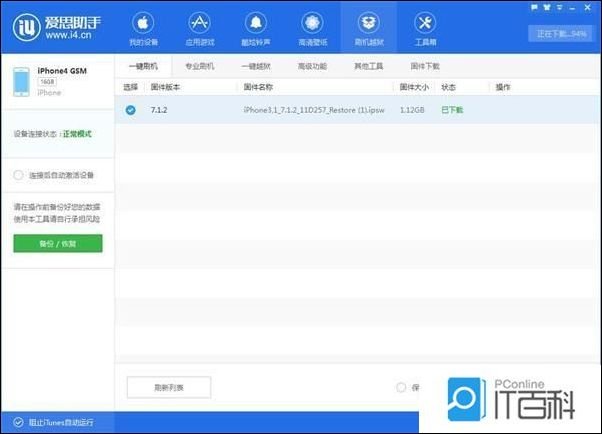Click the 固件大小 column header
This screenshot has width=602, height=434.
[414, 87]
